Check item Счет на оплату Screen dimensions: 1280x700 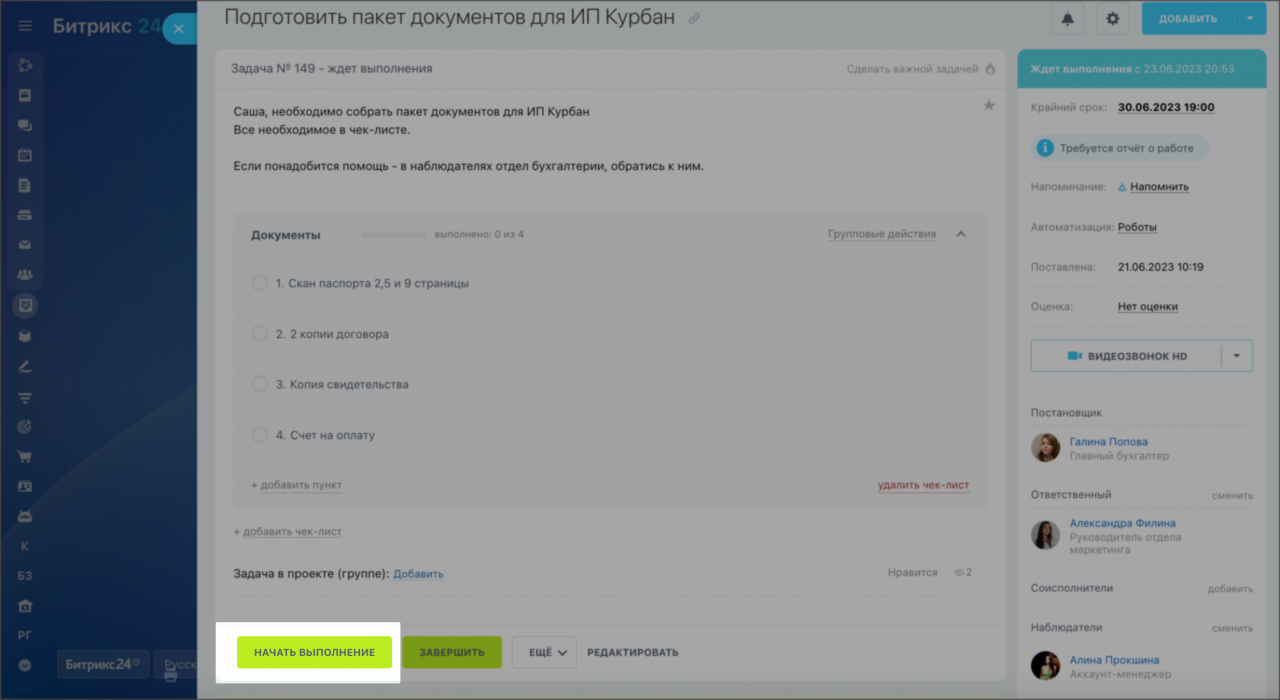[x=259, y=435]
